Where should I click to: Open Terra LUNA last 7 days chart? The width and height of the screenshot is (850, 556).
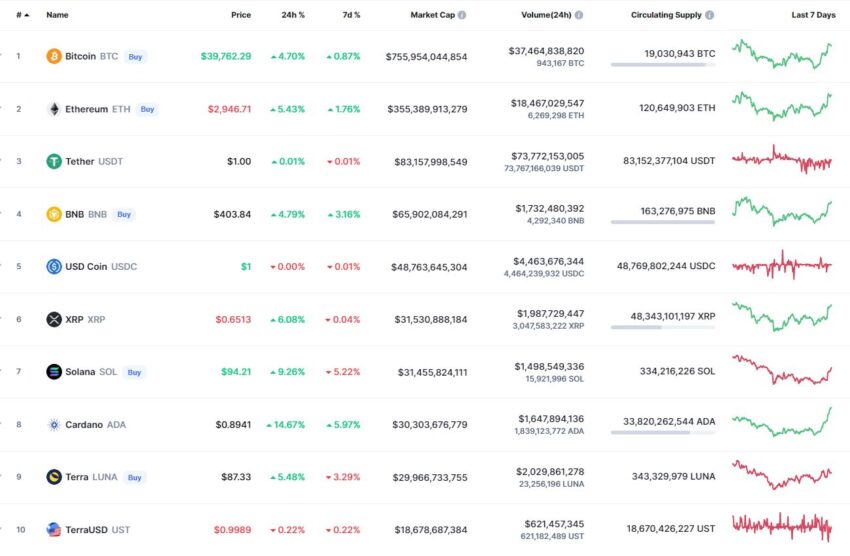click(x=782, y=475)
